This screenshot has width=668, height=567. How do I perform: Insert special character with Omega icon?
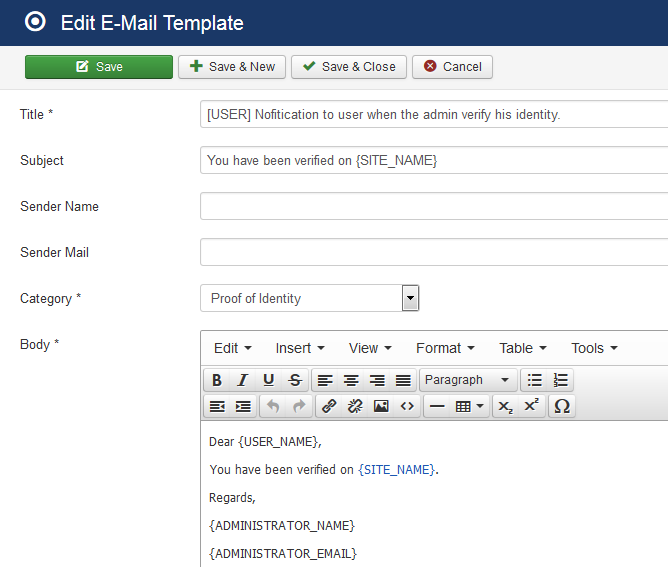[x=562, y=406]
